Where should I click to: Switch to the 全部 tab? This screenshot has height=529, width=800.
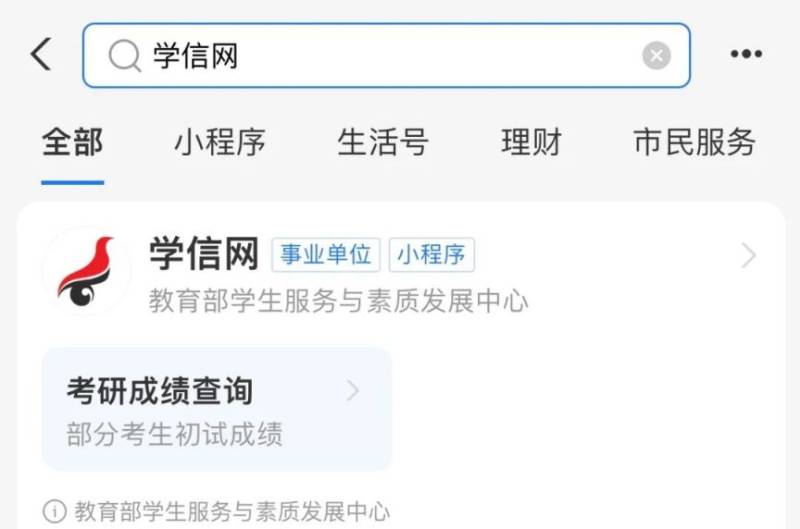pos(72,142)
